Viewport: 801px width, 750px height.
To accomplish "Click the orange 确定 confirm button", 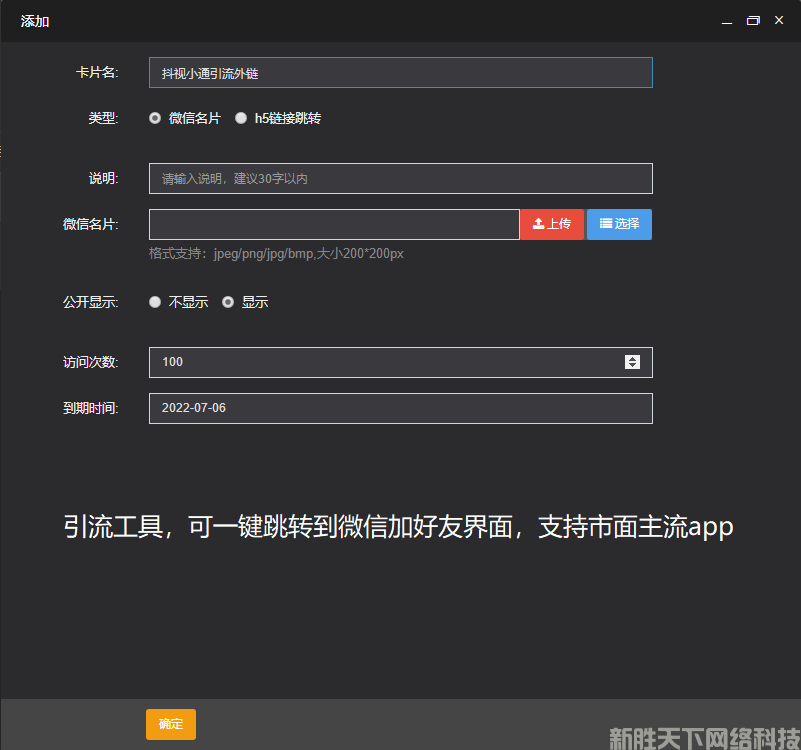I will coord(171,724).
